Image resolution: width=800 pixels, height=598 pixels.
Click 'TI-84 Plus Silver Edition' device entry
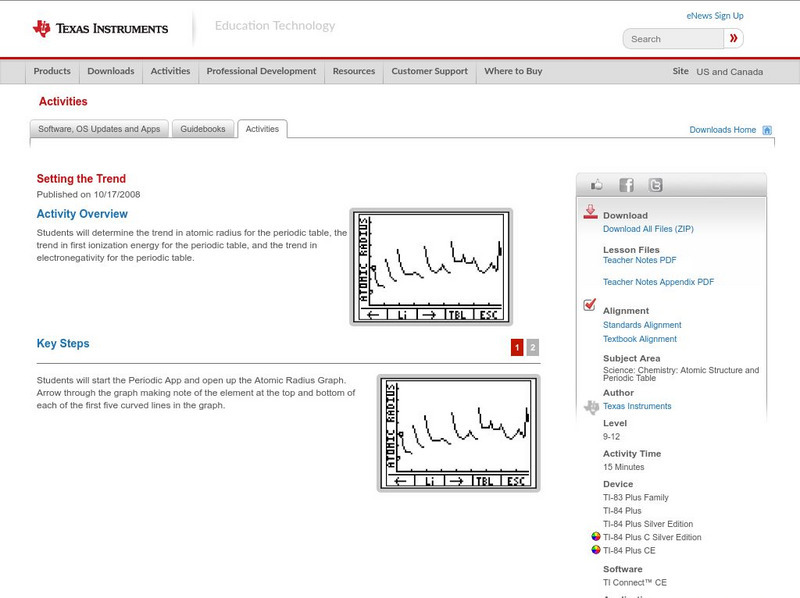click(648, 524)
